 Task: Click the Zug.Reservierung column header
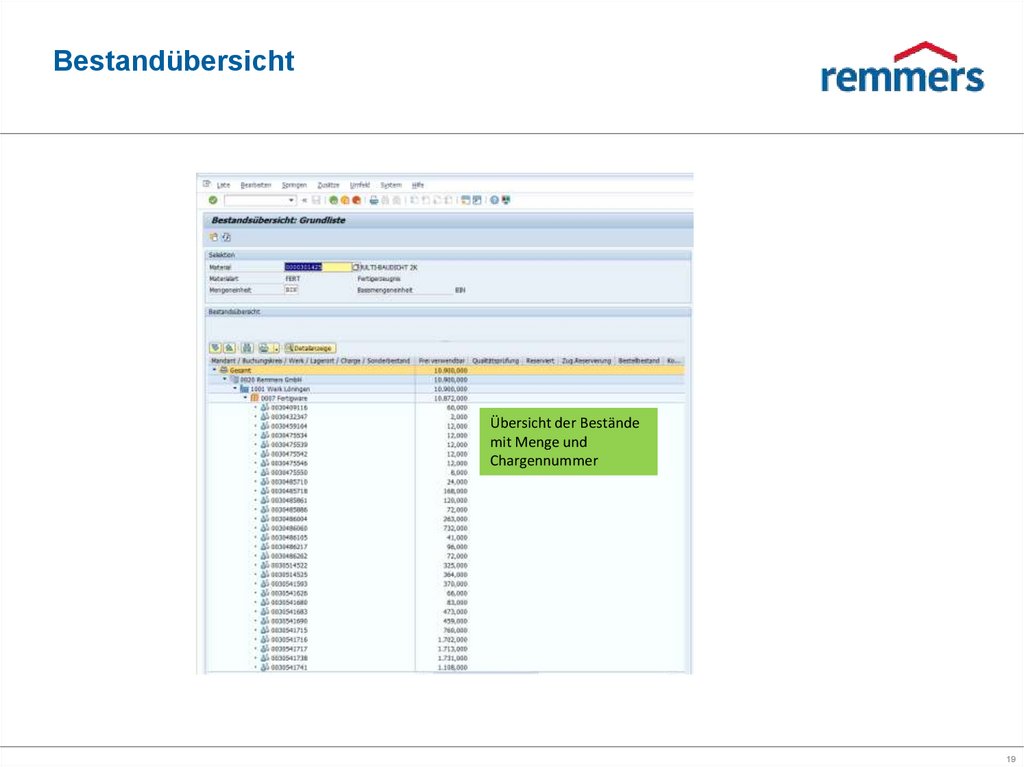[x=586, y=361]
